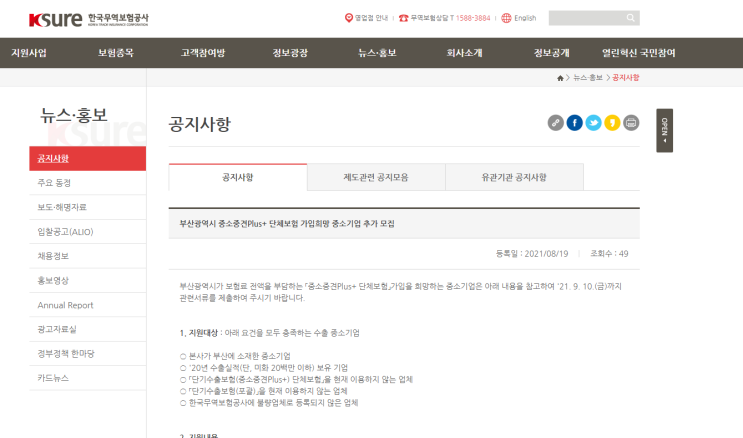Open the 고객참여방 main menu
The width and height of the screenshot is (743, 438).
(x=203, y=53)
